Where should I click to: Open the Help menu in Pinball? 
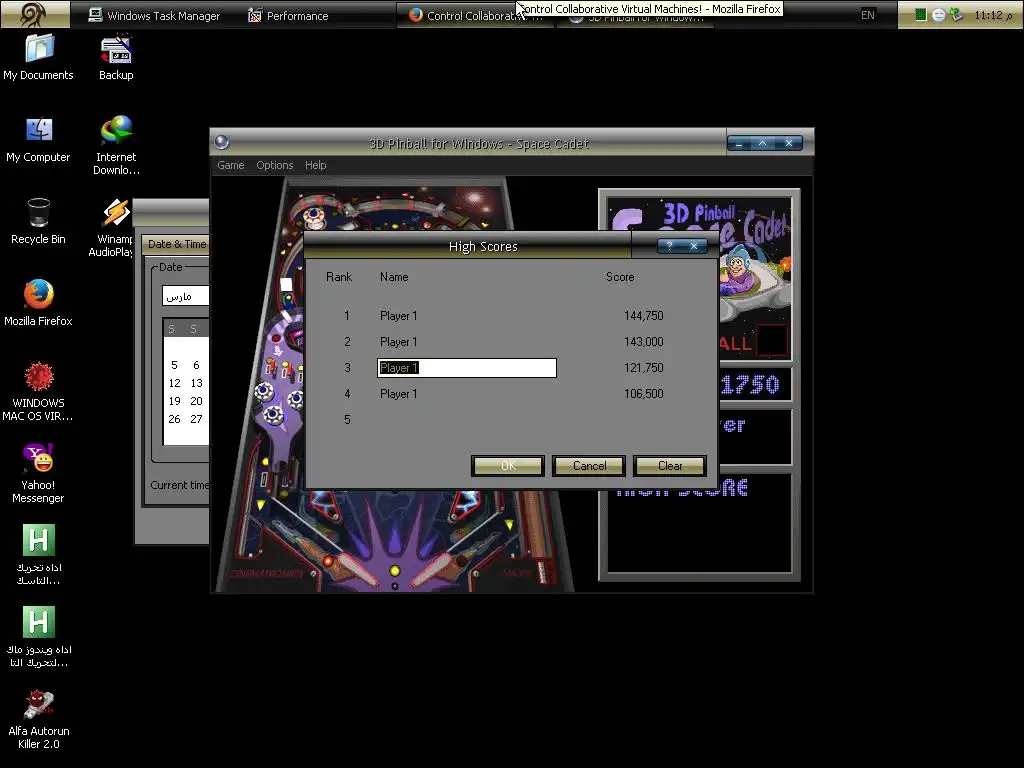[315, 165]
